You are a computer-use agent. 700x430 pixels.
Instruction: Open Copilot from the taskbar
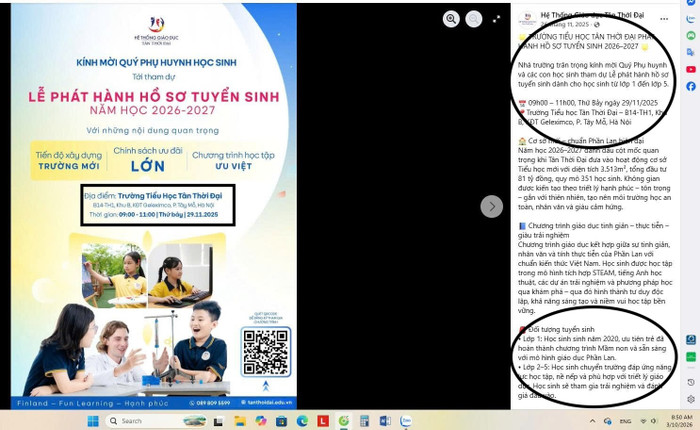click(x=261, y=421)
